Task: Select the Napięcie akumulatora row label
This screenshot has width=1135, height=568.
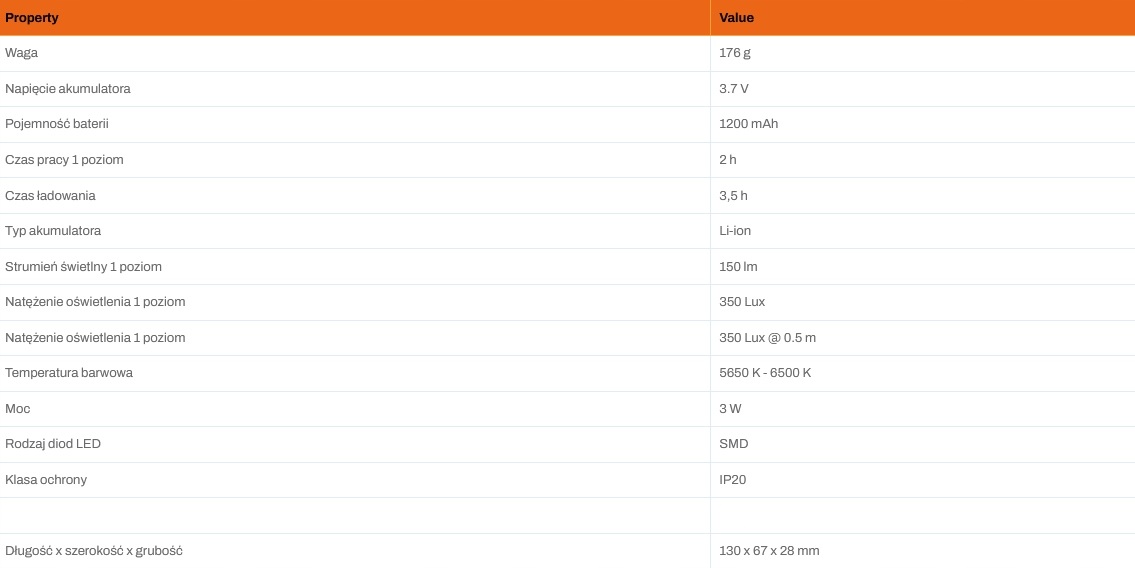Action: click(x=68, y=89)
